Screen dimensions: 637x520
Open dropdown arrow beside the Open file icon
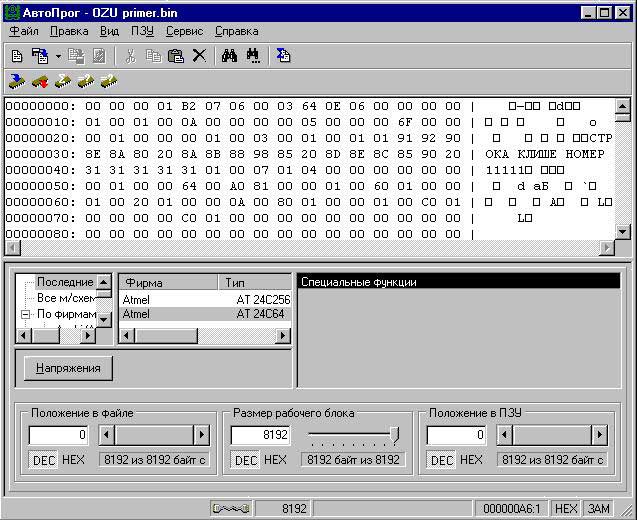[x=58, y=56]
